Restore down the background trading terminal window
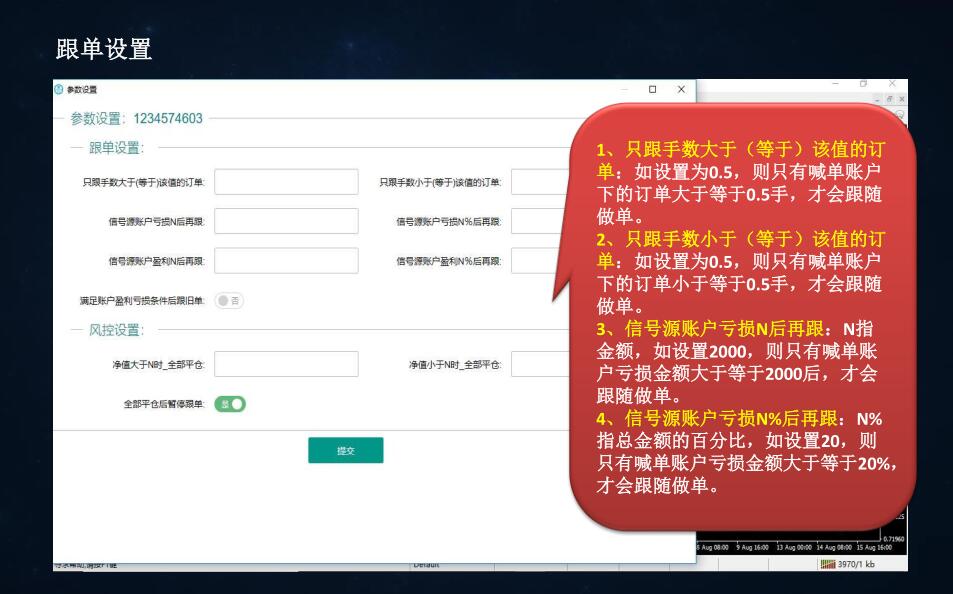Viewport: 953px width, 594px height. point(865,84)
